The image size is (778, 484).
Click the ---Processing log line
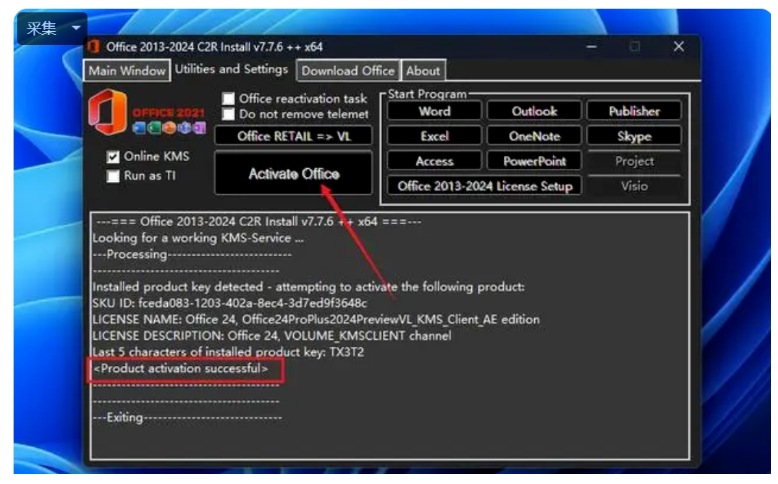[x=192, y=254]
